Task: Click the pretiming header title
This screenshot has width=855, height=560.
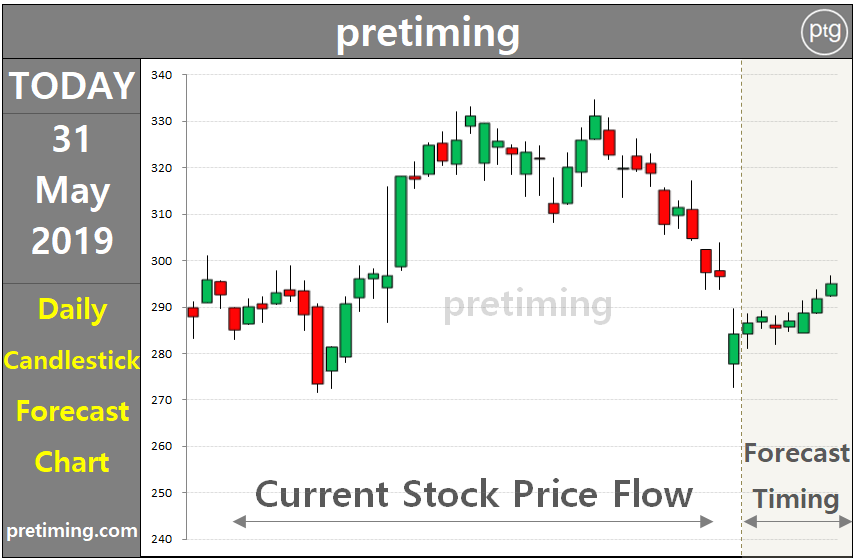Action: 427,33
